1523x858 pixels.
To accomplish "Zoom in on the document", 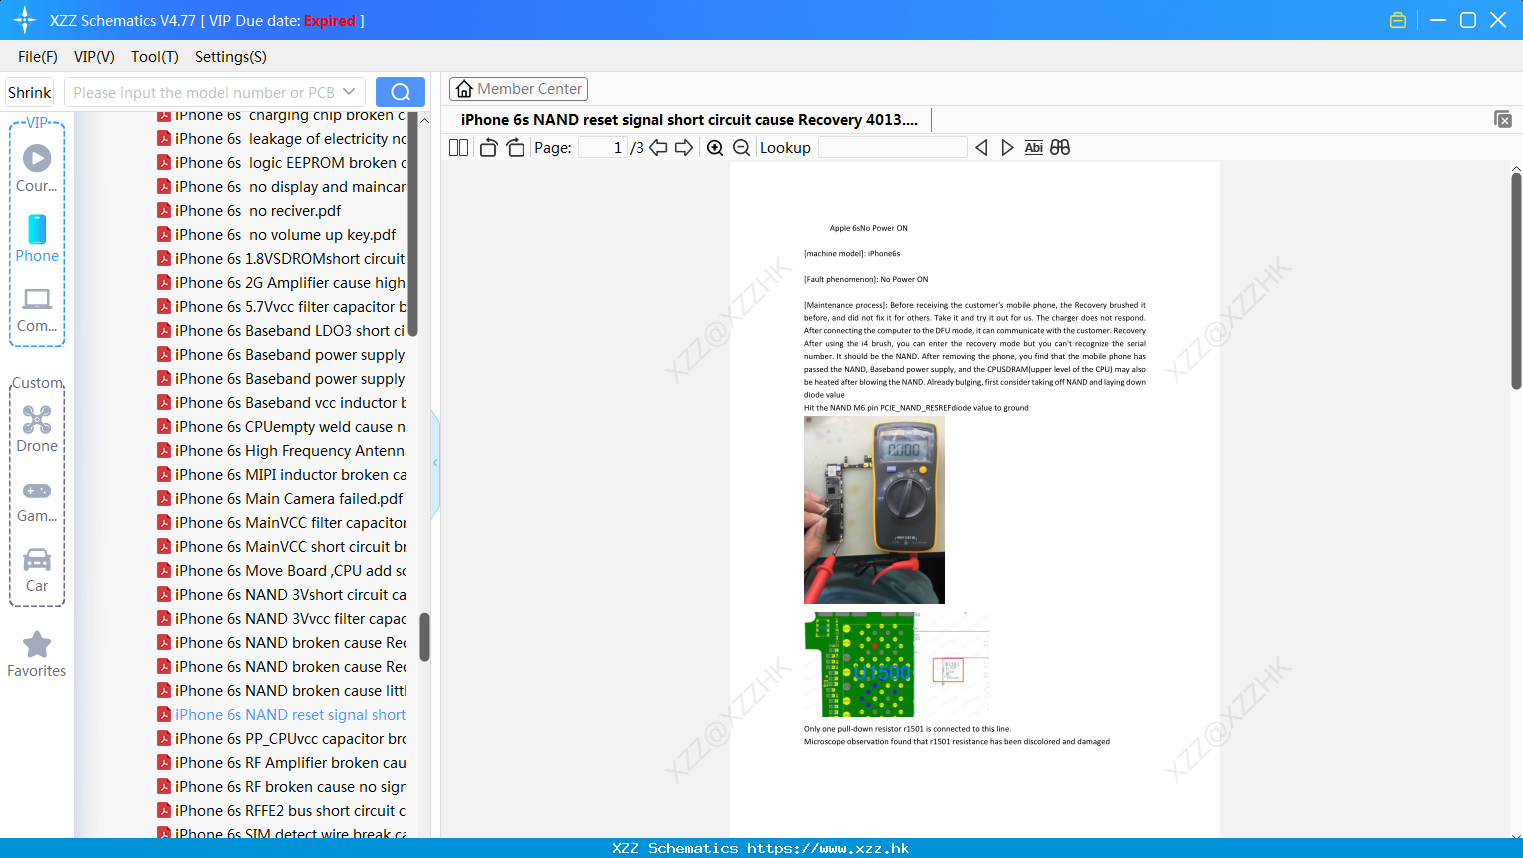I will (715, 148).
